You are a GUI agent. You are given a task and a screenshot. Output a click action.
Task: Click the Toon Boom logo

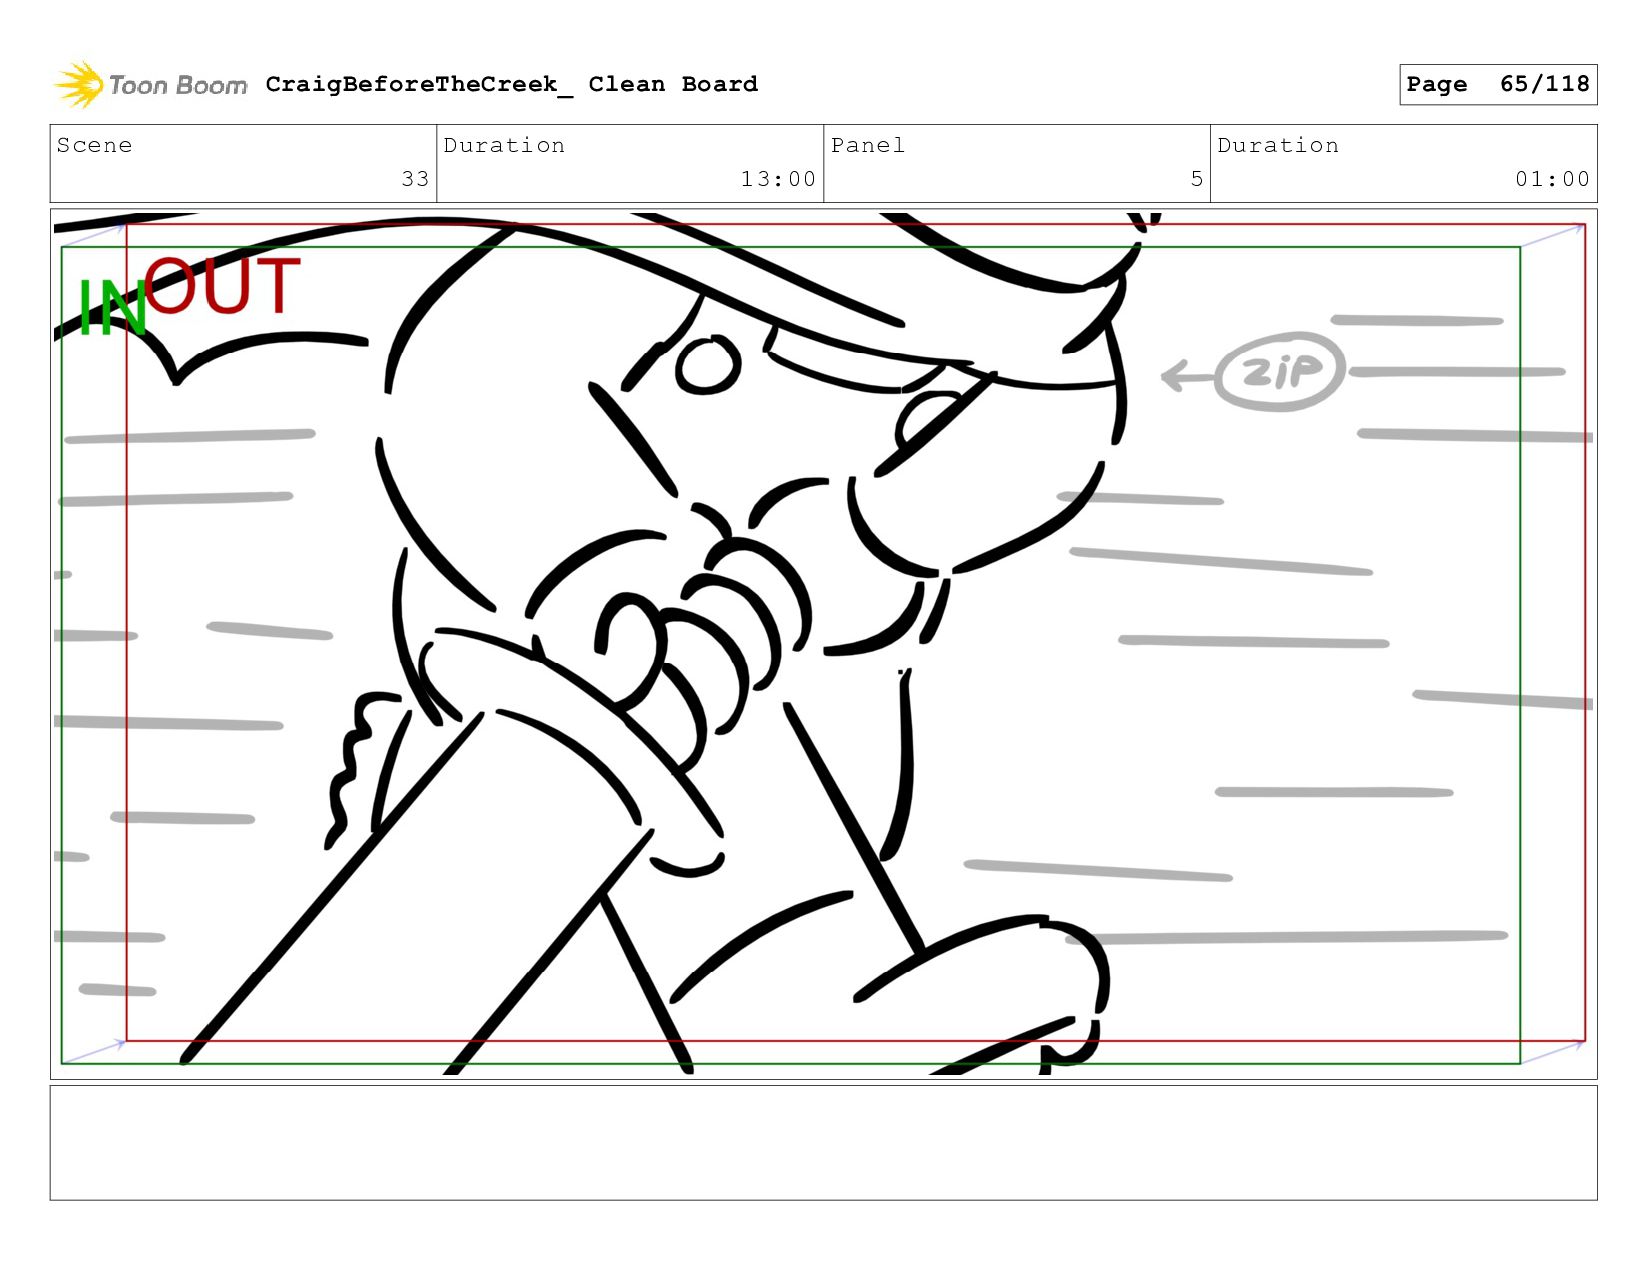150,85
